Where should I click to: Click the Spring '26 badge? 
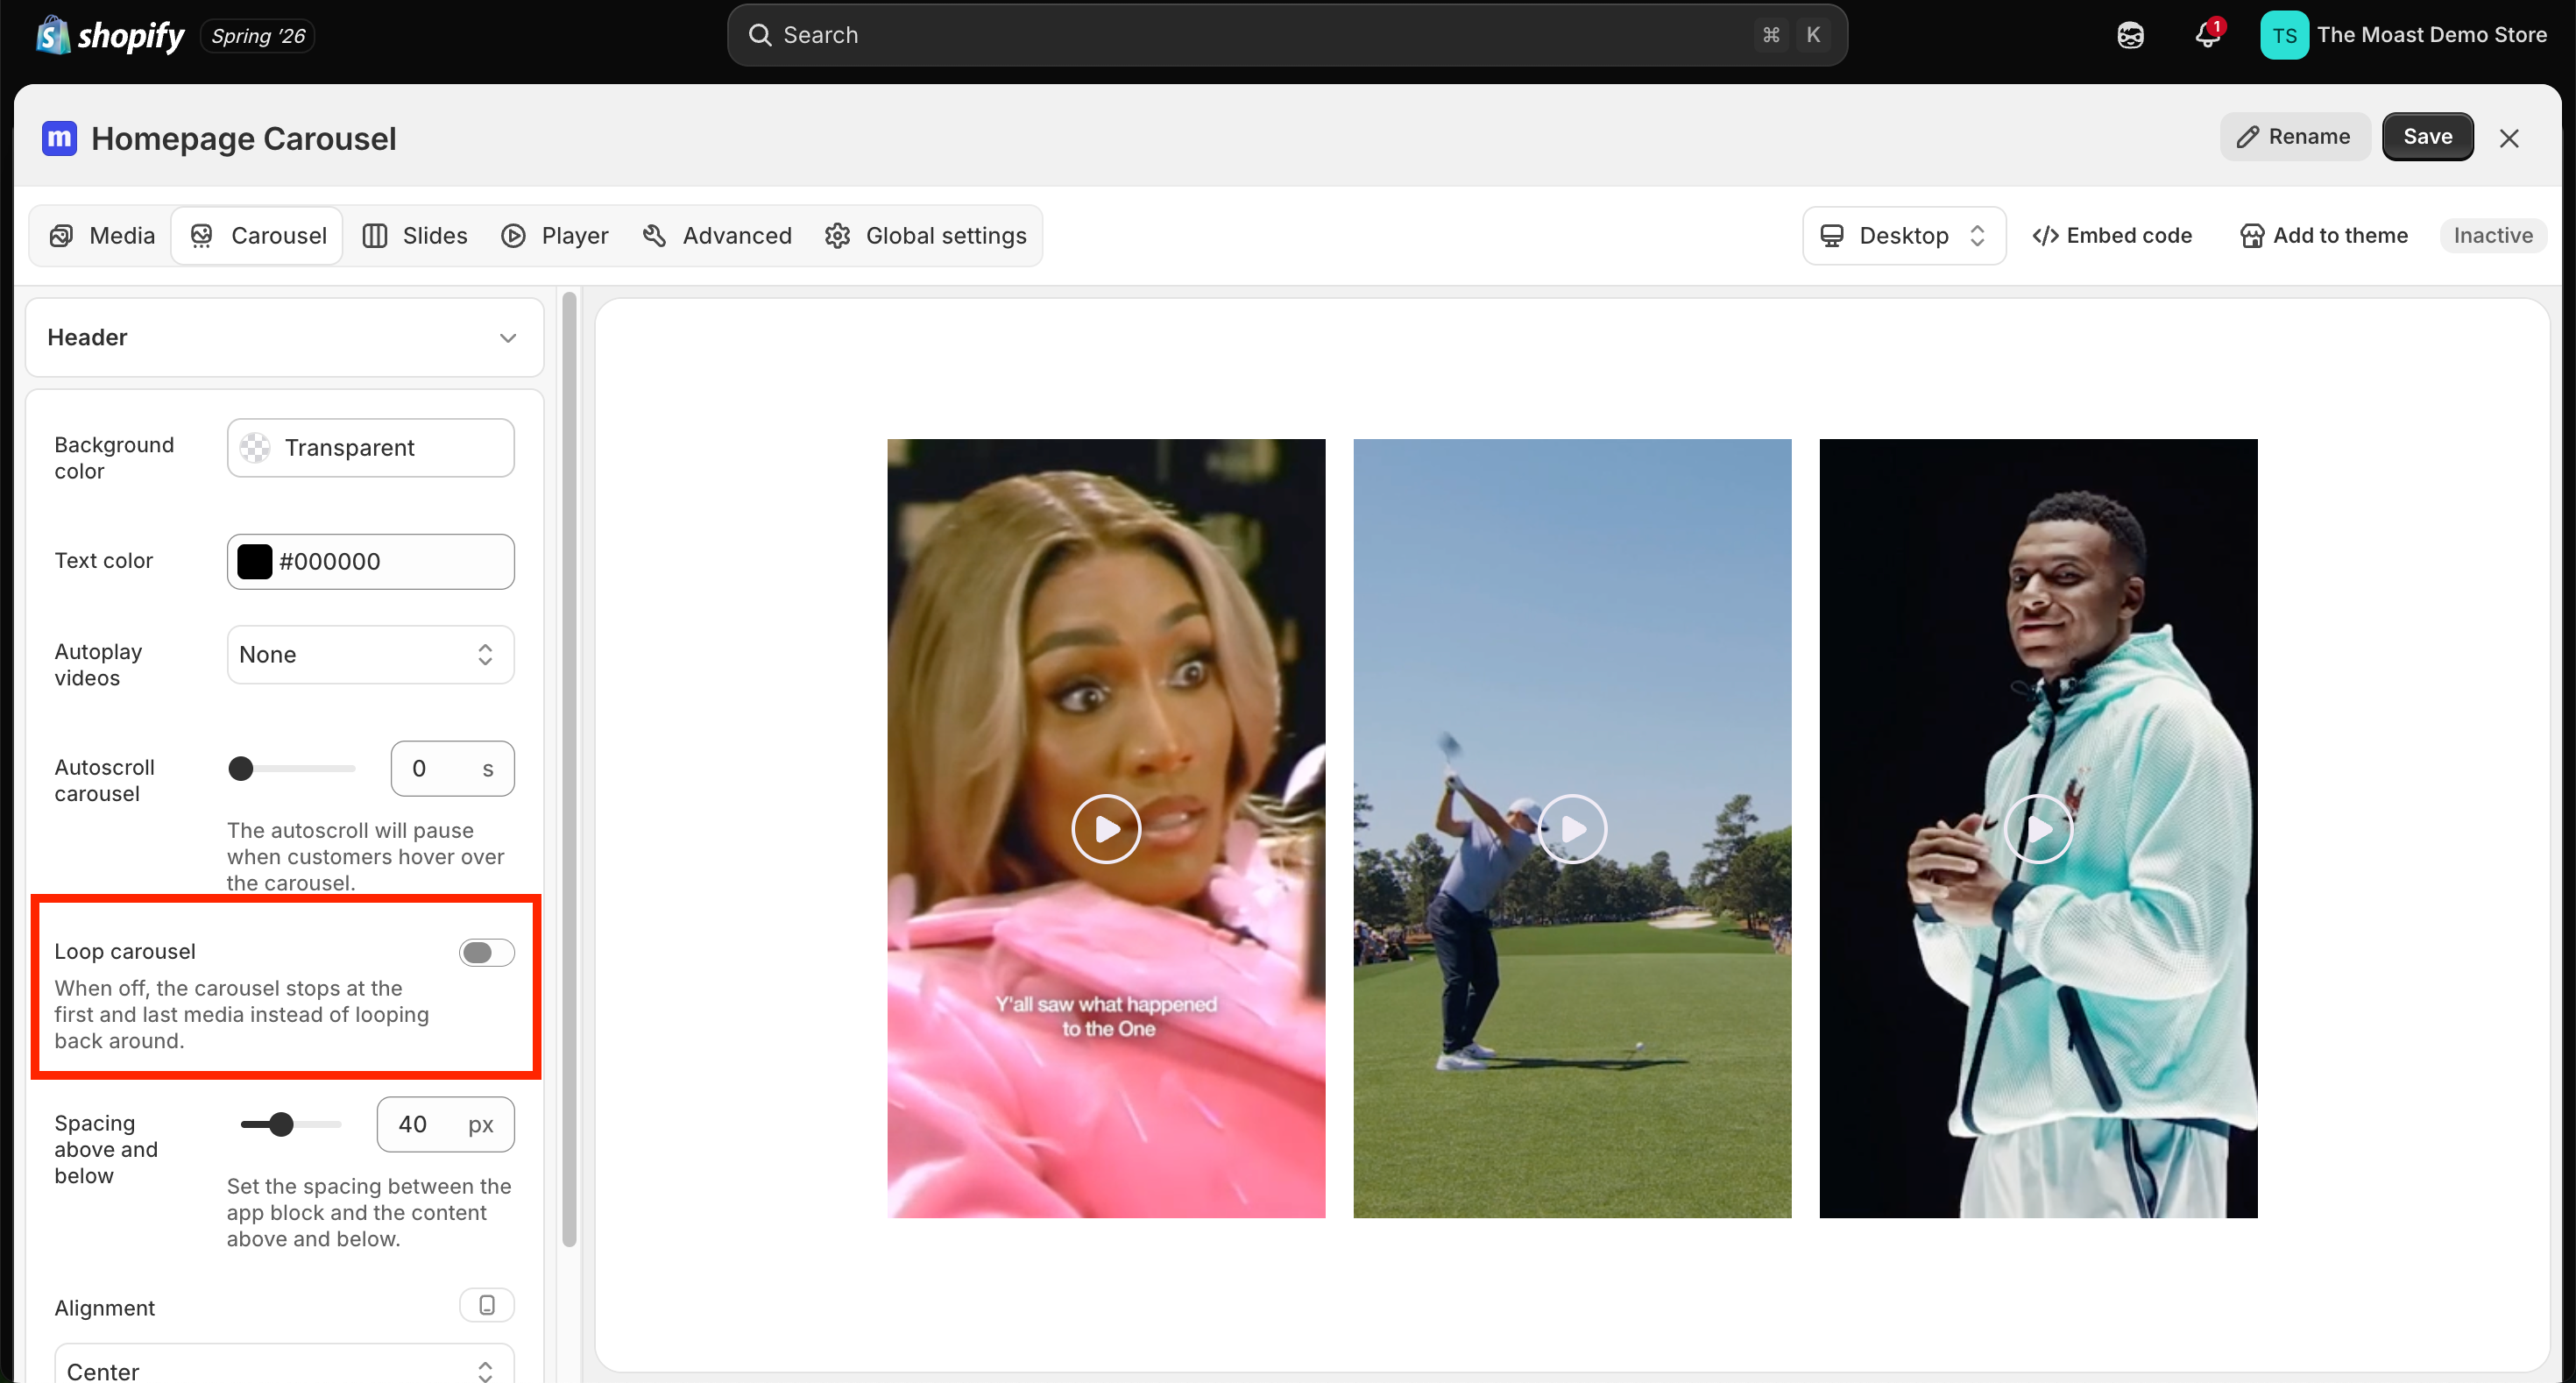click(258, 36)
